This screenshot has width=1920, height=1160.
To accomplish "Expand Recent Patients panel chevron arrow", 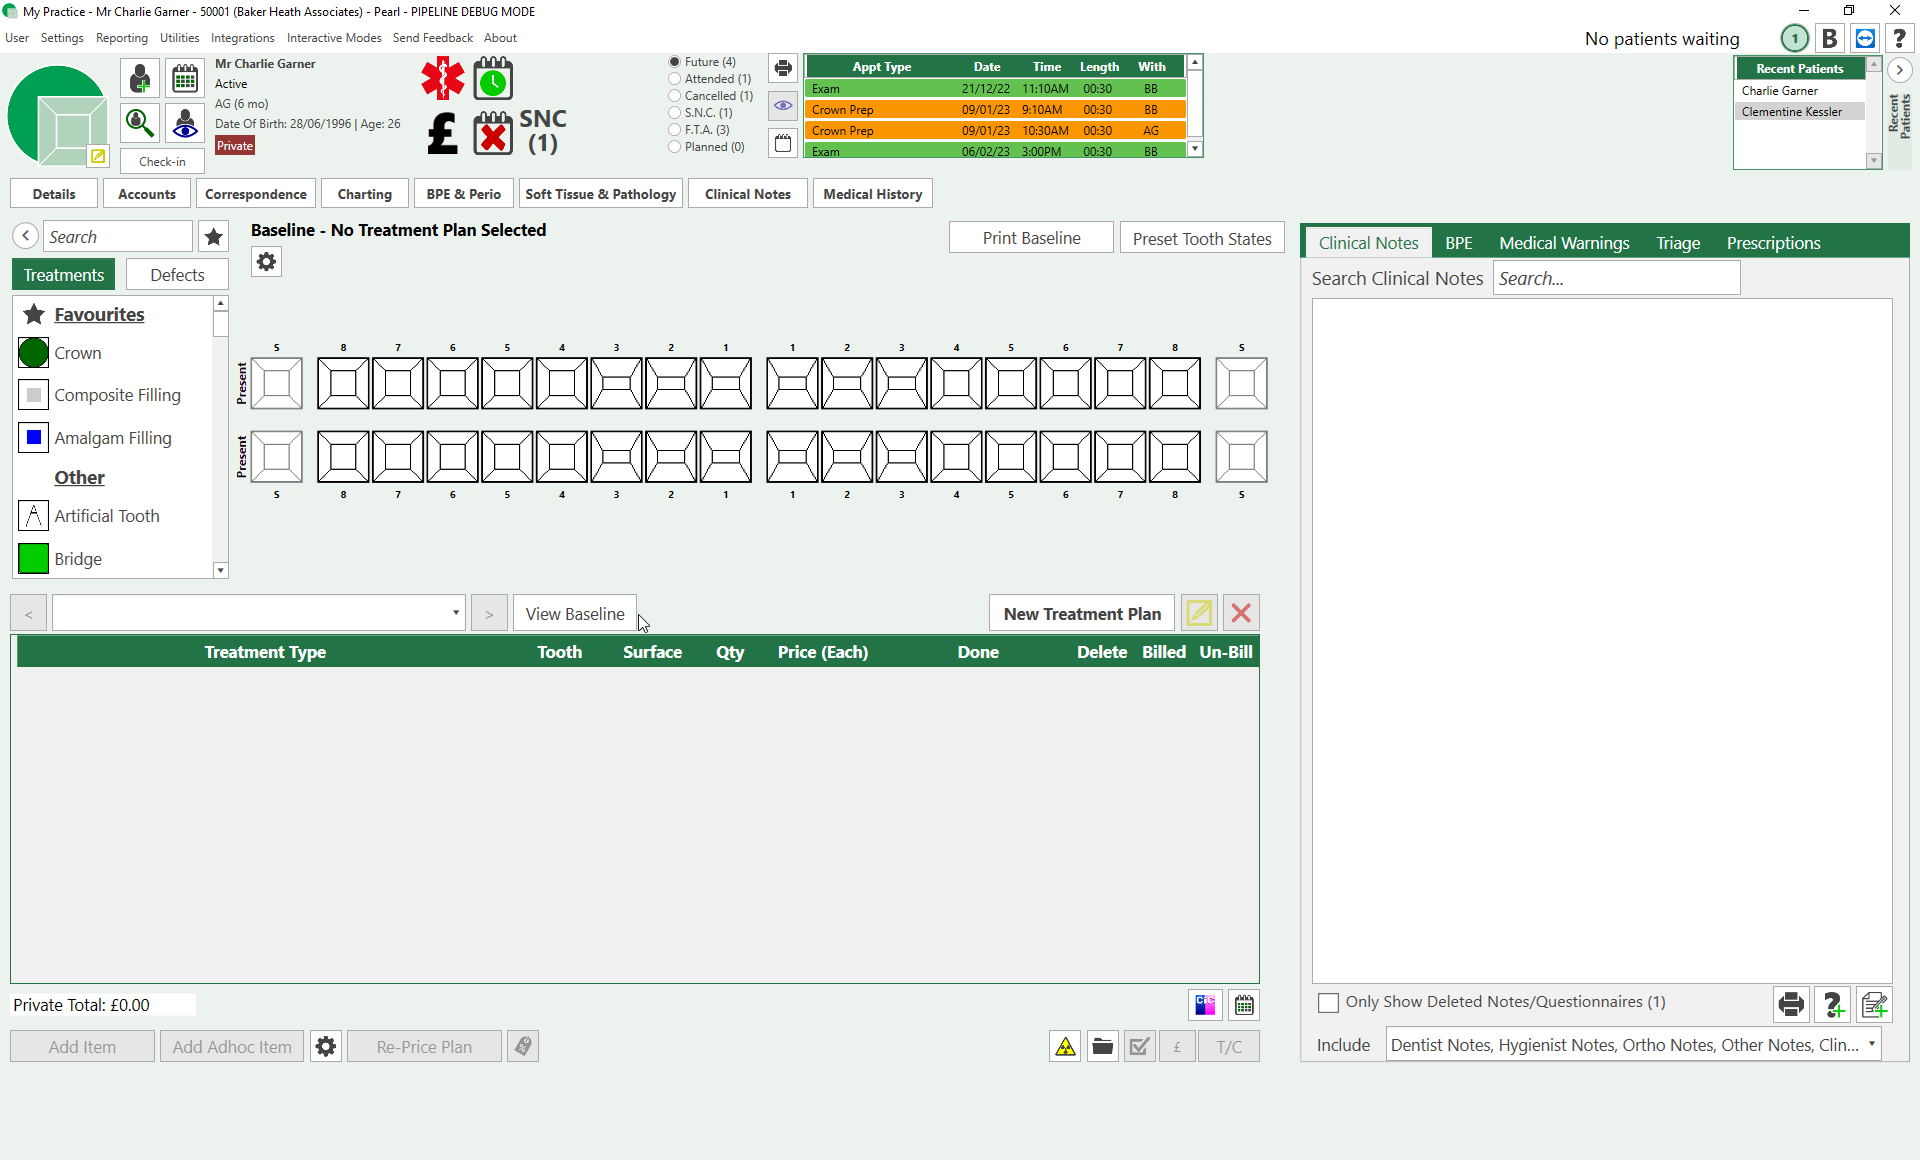I will (x=1899, y=70).
